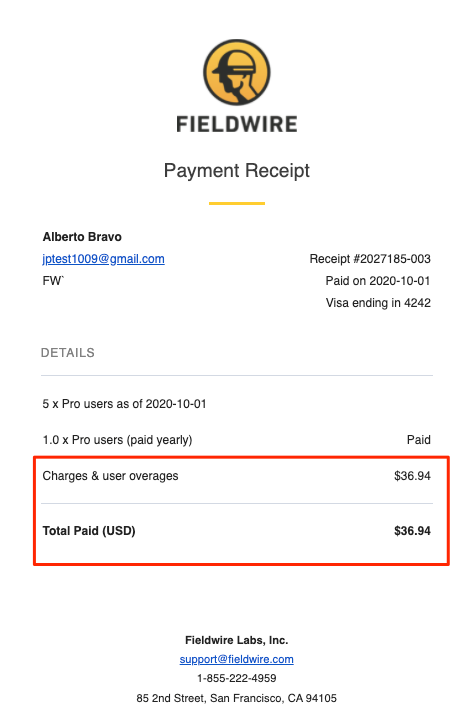Click the Payment Receipt heading

[x=236, y=171]
